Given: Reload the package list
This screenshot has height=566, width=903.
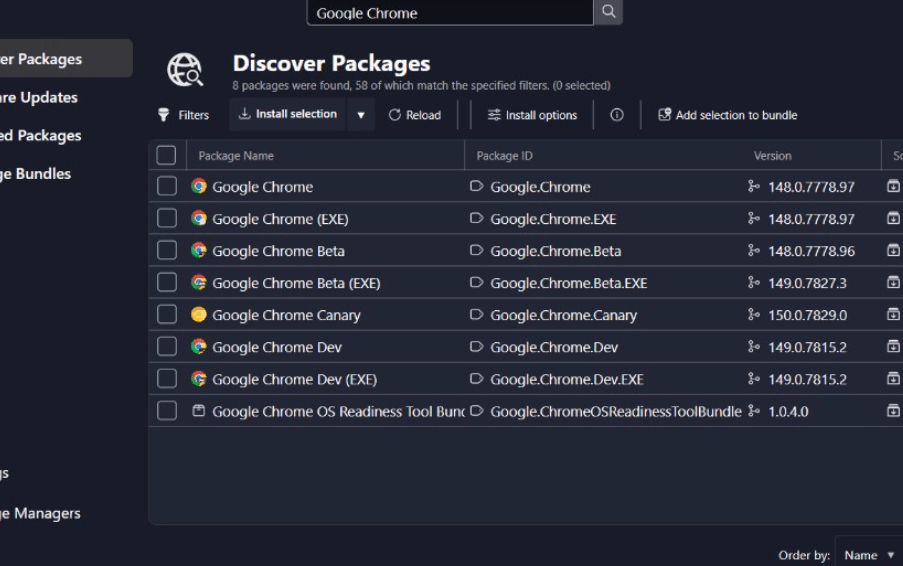Looking at the screenshot, I should [415, 115].
